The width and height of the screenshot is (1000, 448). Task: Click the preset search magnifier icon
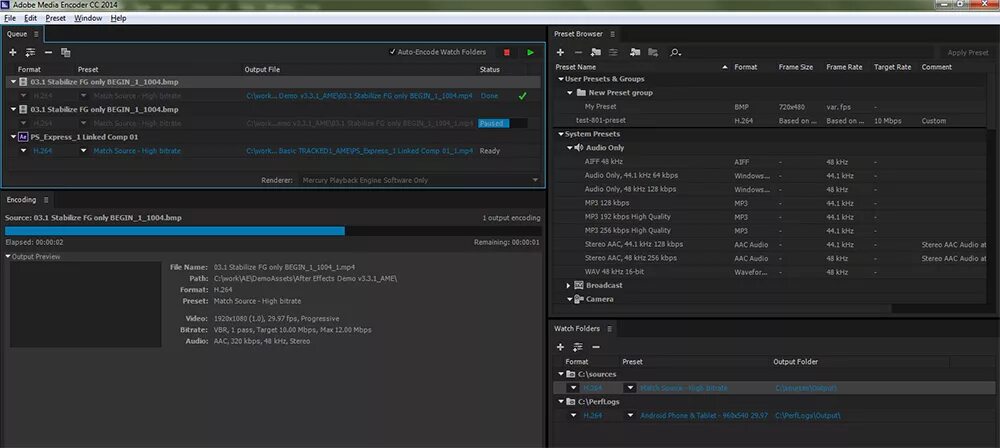point(675,52)
